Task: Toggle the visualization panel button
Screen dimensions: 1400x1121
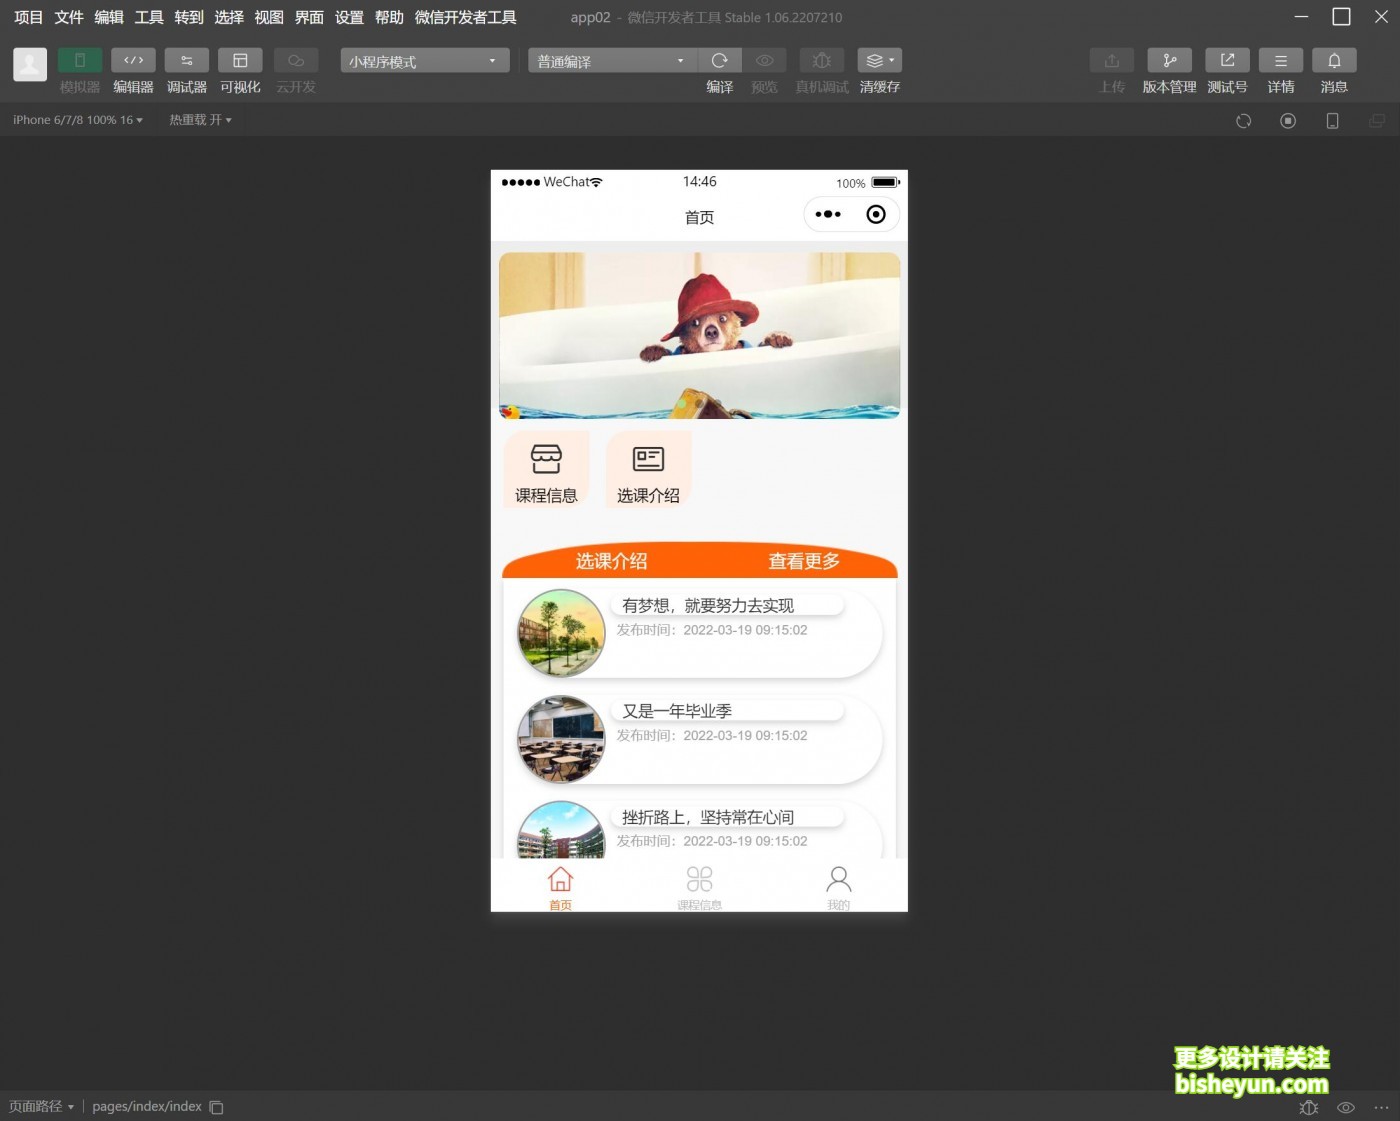Action: (x=240, y=60)
